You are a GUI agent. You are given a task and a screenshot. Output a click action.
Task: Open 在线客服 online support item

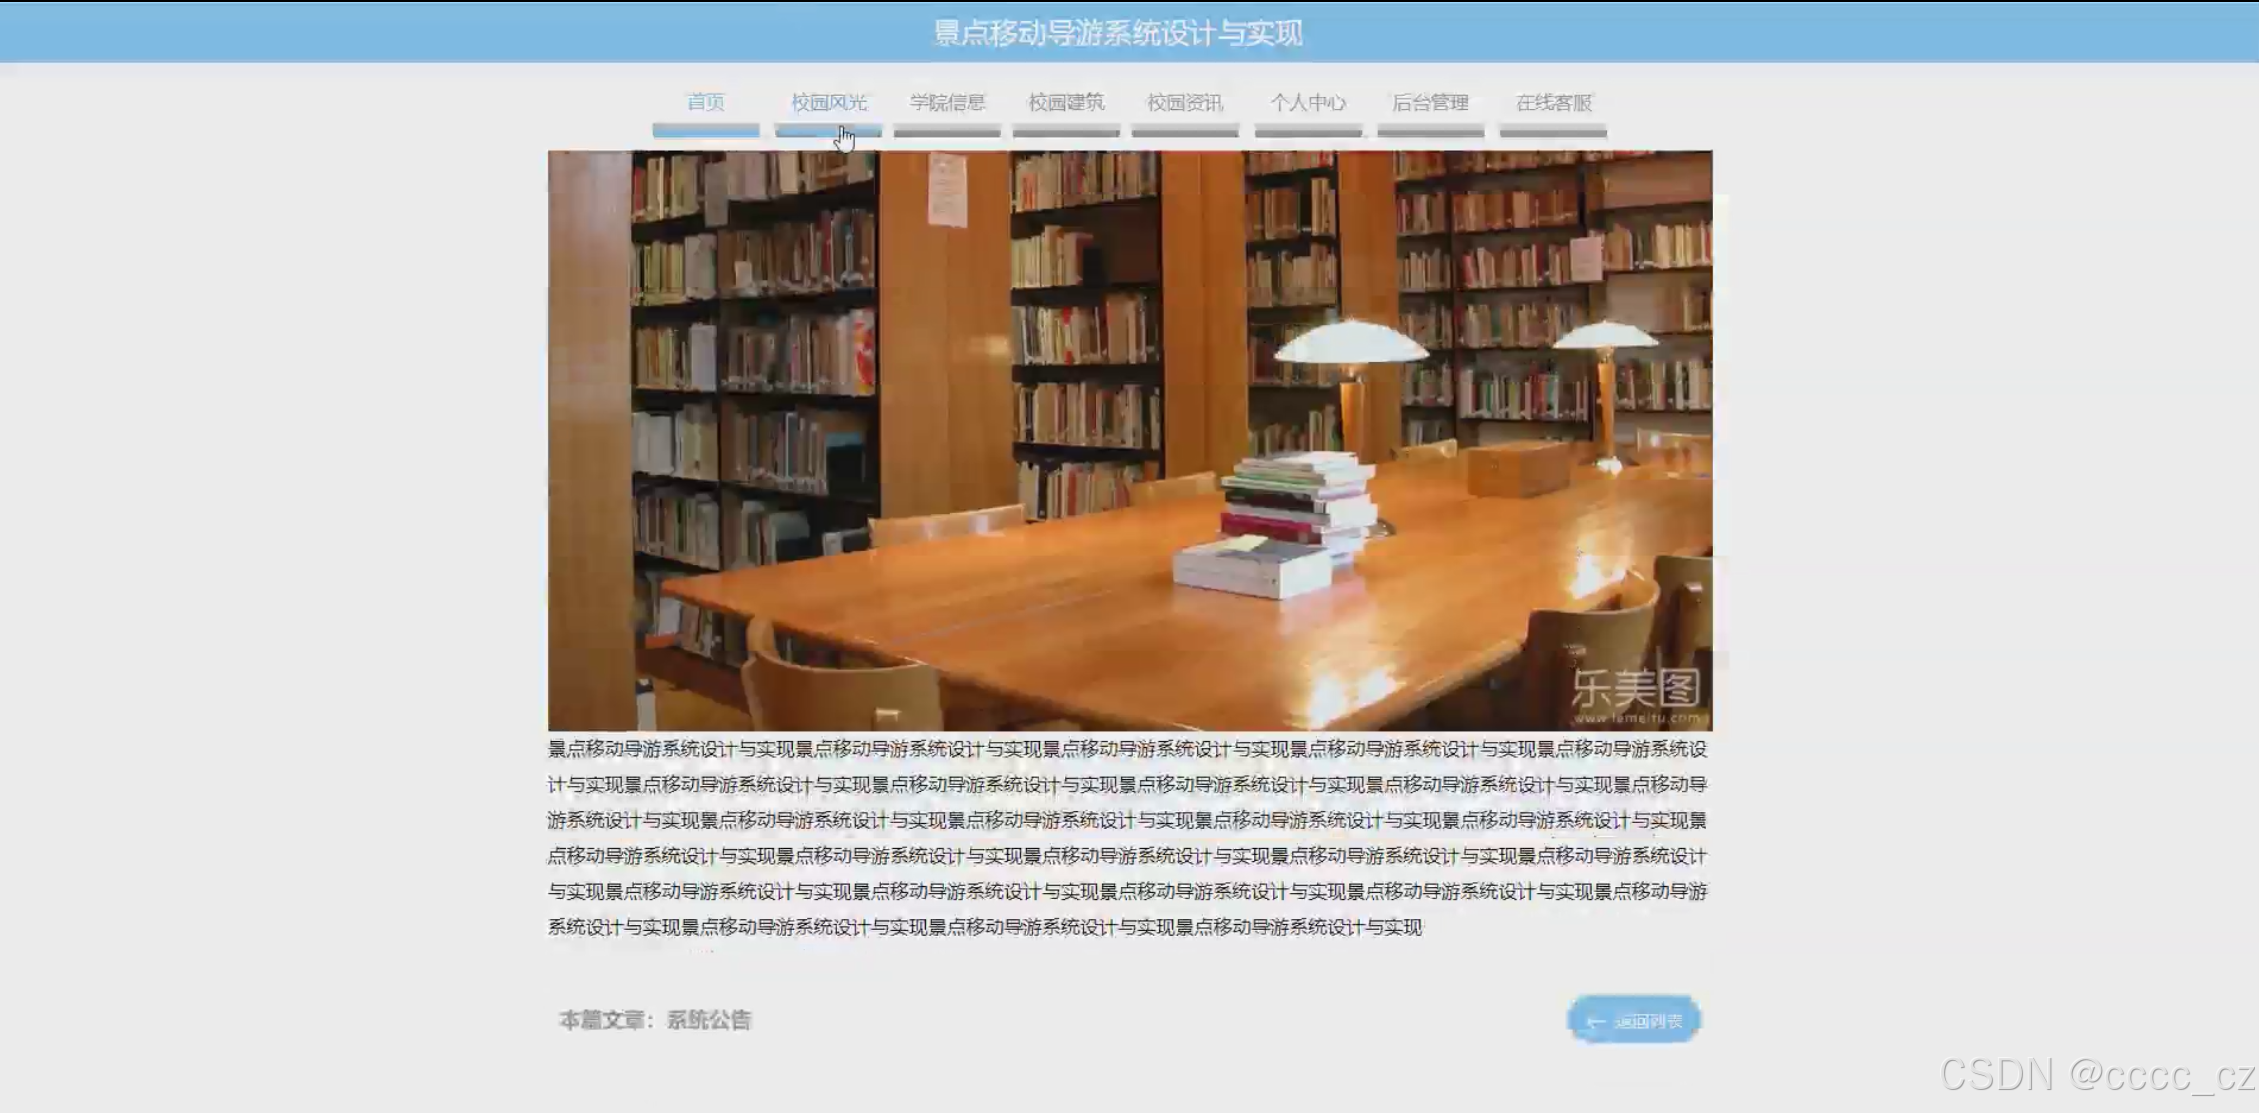point(1553,102)
